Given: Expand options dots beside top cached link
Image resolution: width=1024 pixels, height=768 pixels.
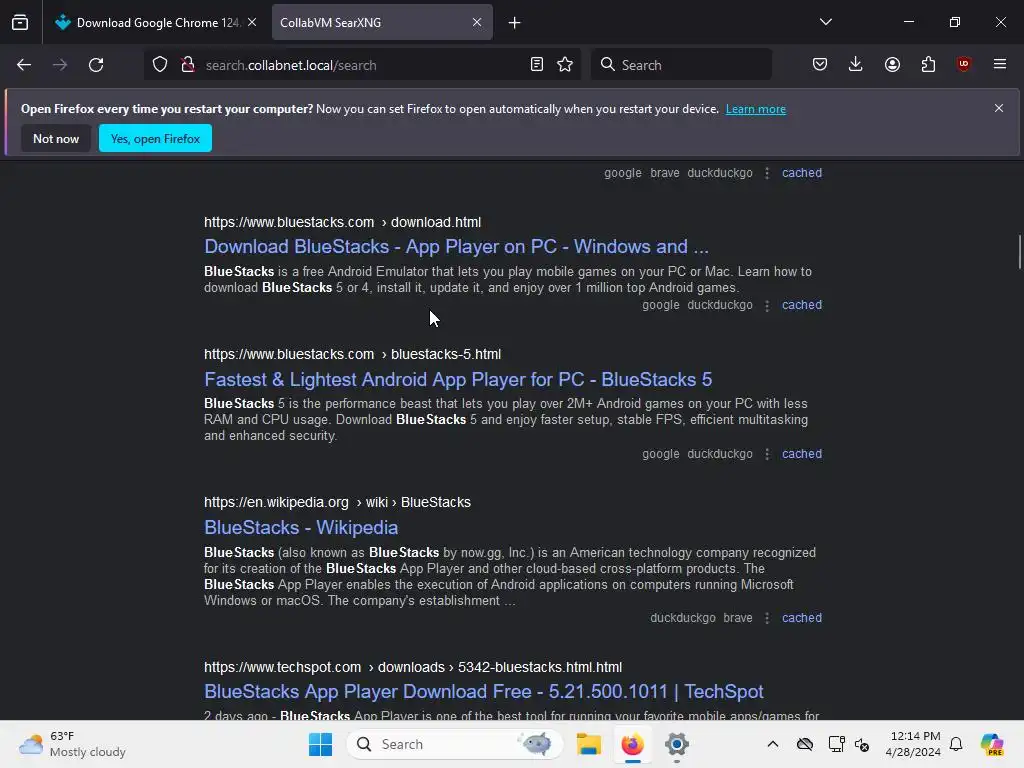Looking at the screenshot, I should click(767, 173).
